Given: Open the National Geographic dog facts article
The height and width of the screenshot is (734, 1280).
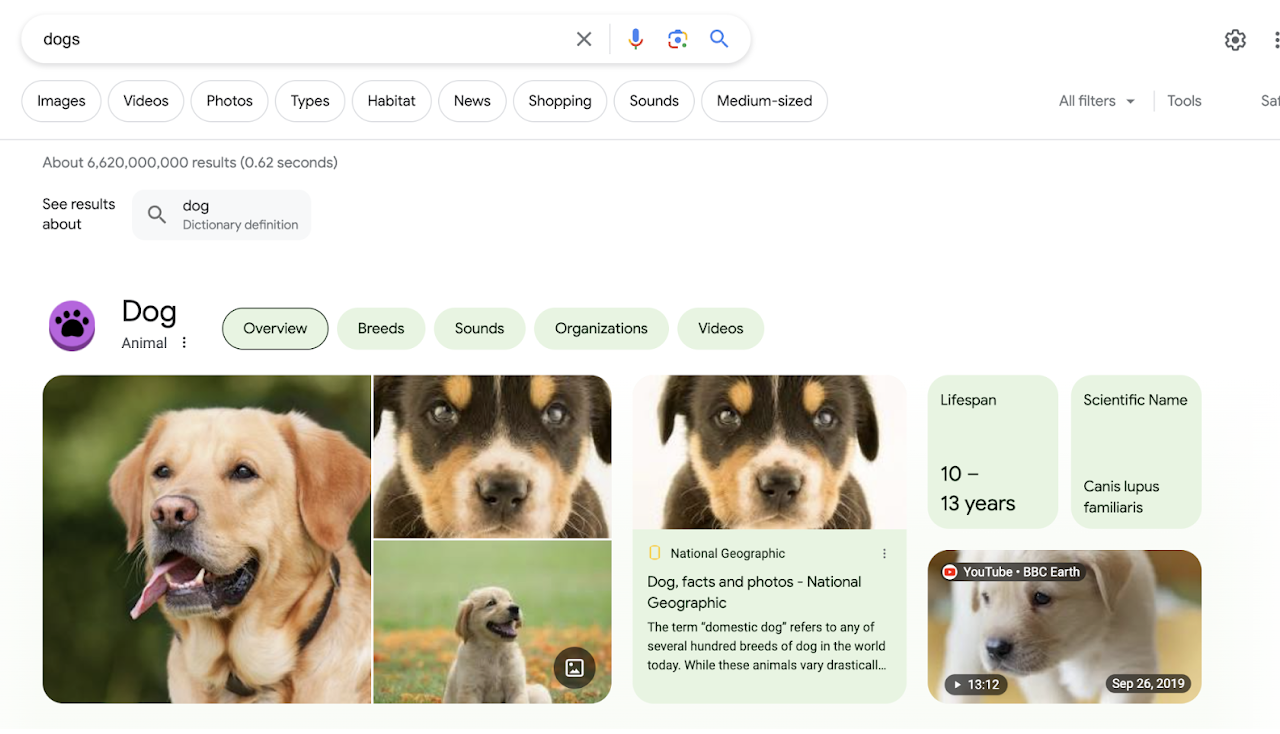Looking at the screenshot, I should coord(754,592).
